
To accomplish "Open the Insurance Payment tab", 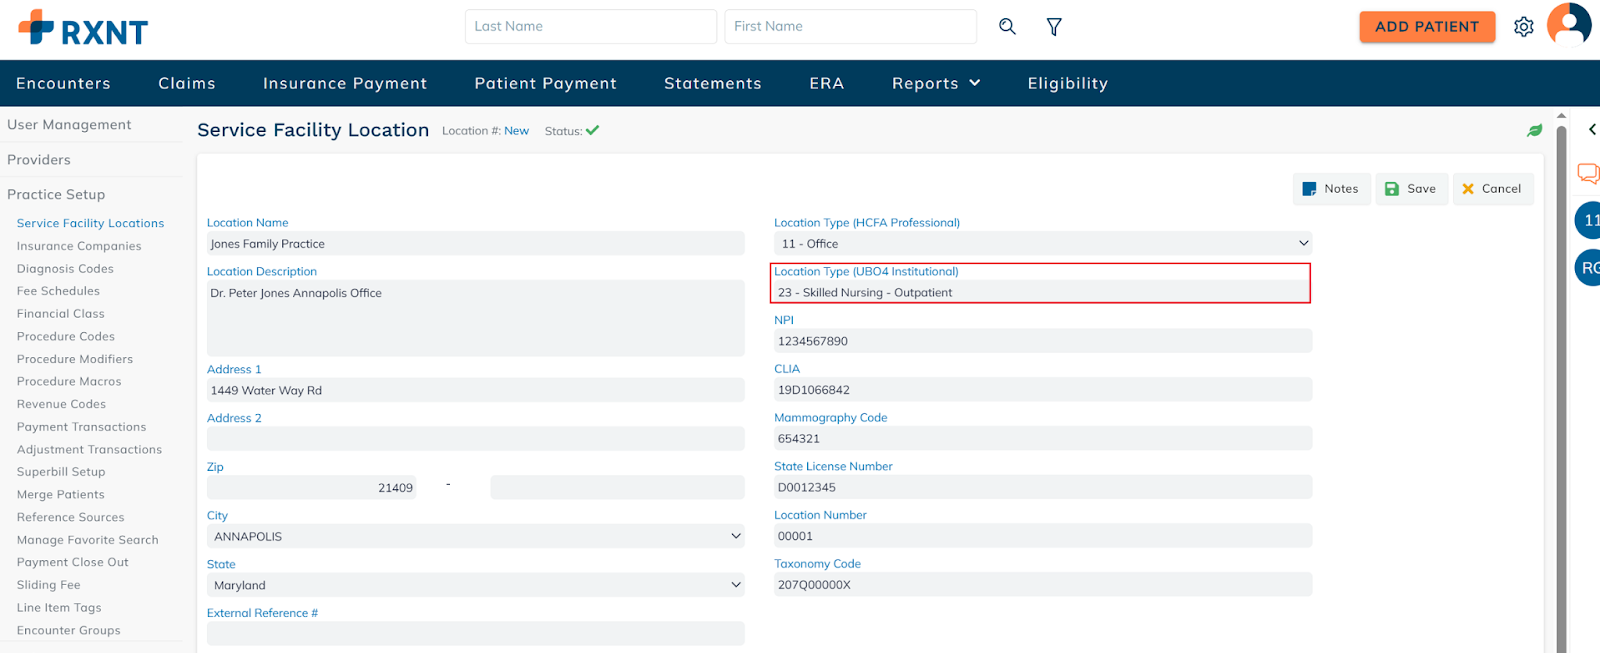I will click(345, 84).
